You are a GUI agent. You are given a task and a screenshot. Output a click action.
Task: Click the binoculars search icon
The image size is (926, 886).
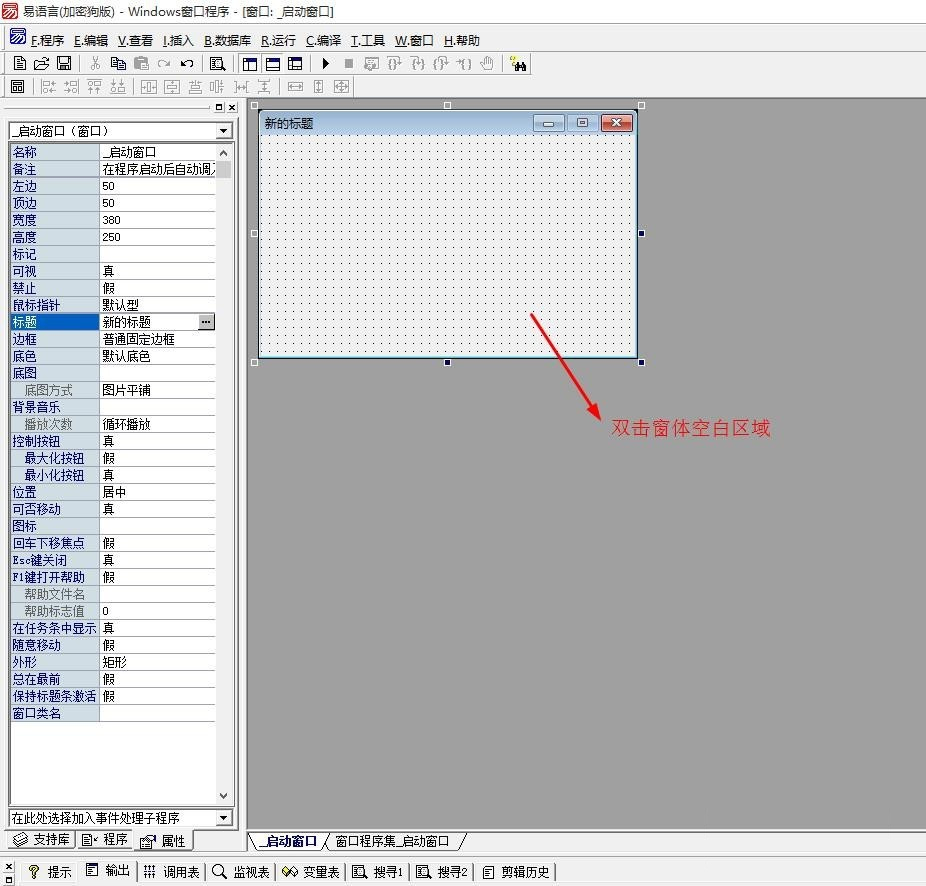(518, 64)
